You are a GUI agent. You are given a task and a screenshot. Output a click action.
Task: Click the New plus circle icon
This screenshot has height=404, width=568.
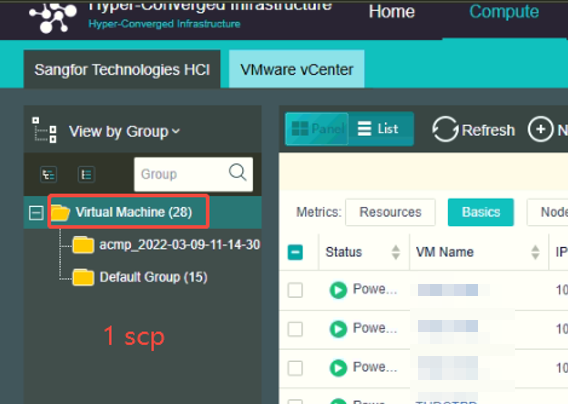click(540, 129)
